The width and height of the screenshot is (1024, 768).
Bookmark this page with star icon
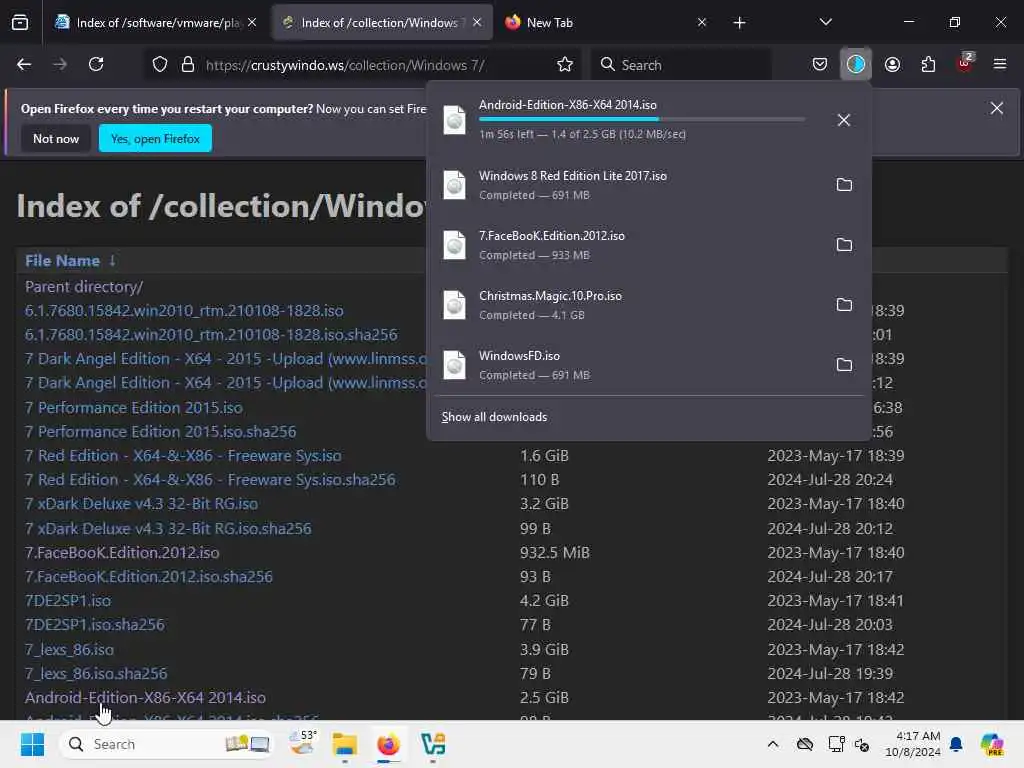(x=565, y=65)
